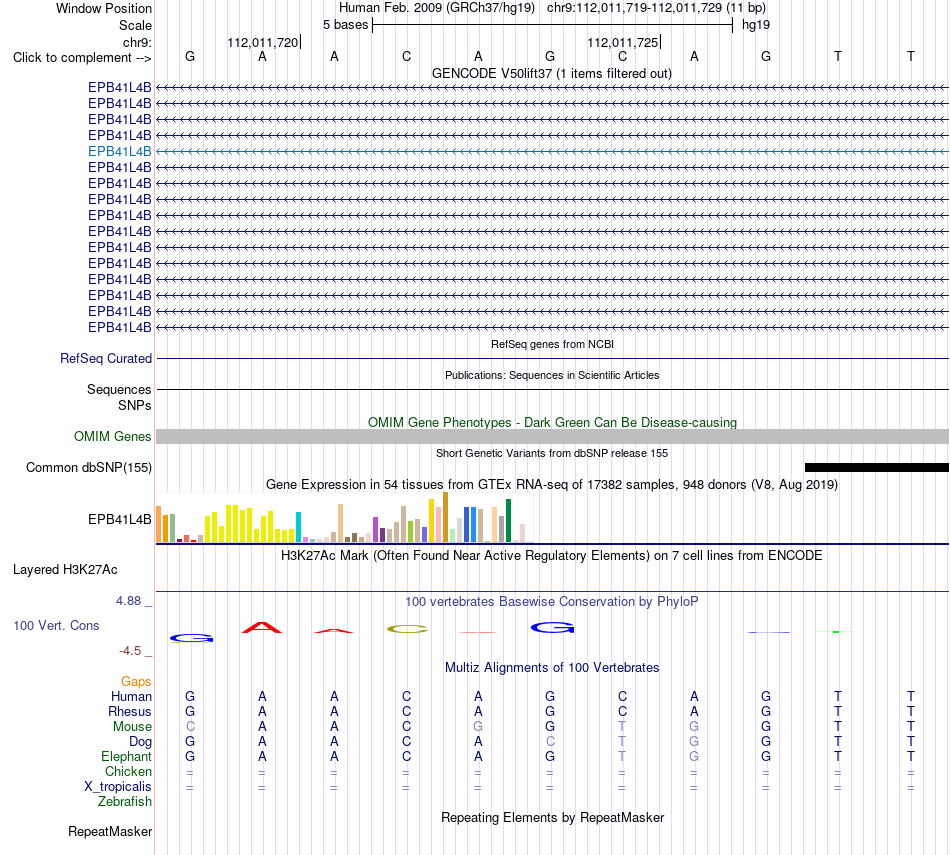Click the 'Mouse' species row label
Viewport: 950px width, 855px height.
[132, 727]
